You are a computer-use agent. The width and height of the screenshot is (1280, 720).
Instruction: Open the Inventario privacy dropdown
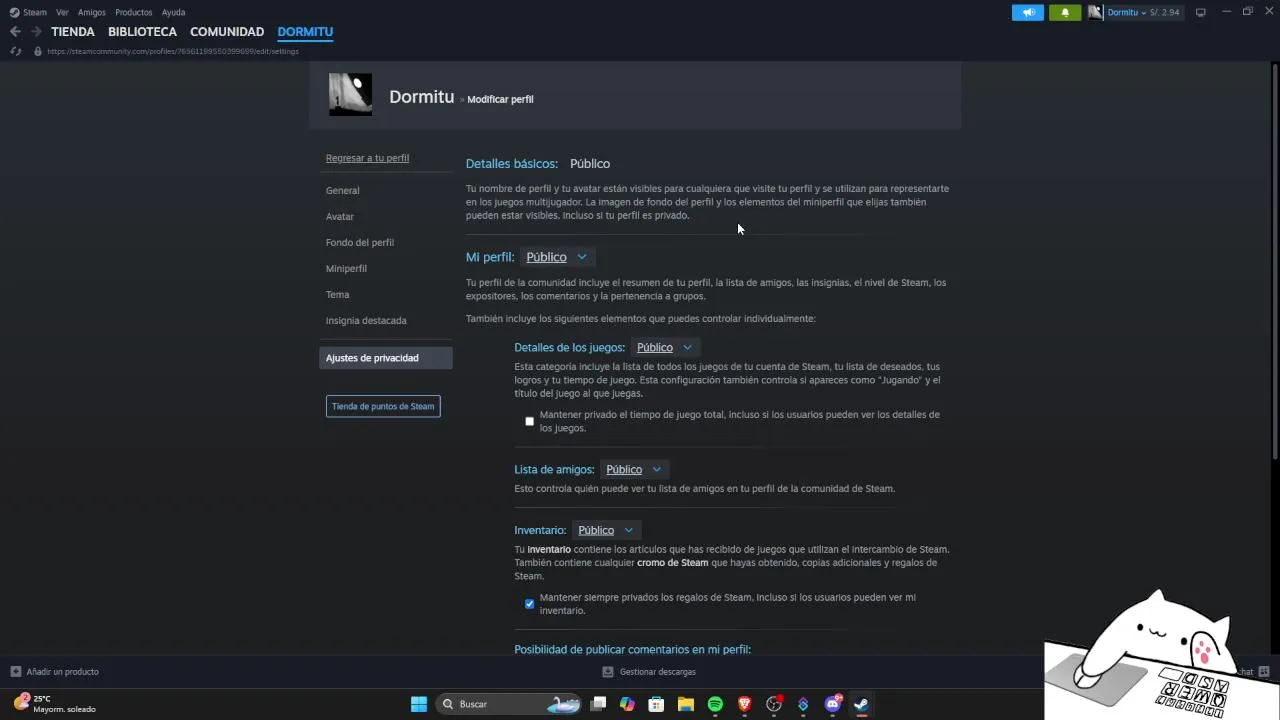[x=606, y=530]
